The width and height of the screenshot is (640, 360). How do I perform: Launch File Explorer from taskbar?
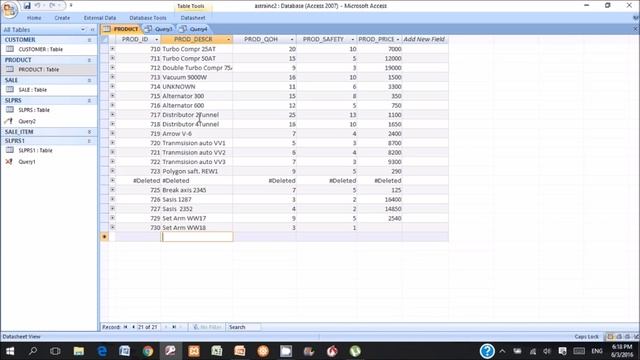tap(78, 351)
